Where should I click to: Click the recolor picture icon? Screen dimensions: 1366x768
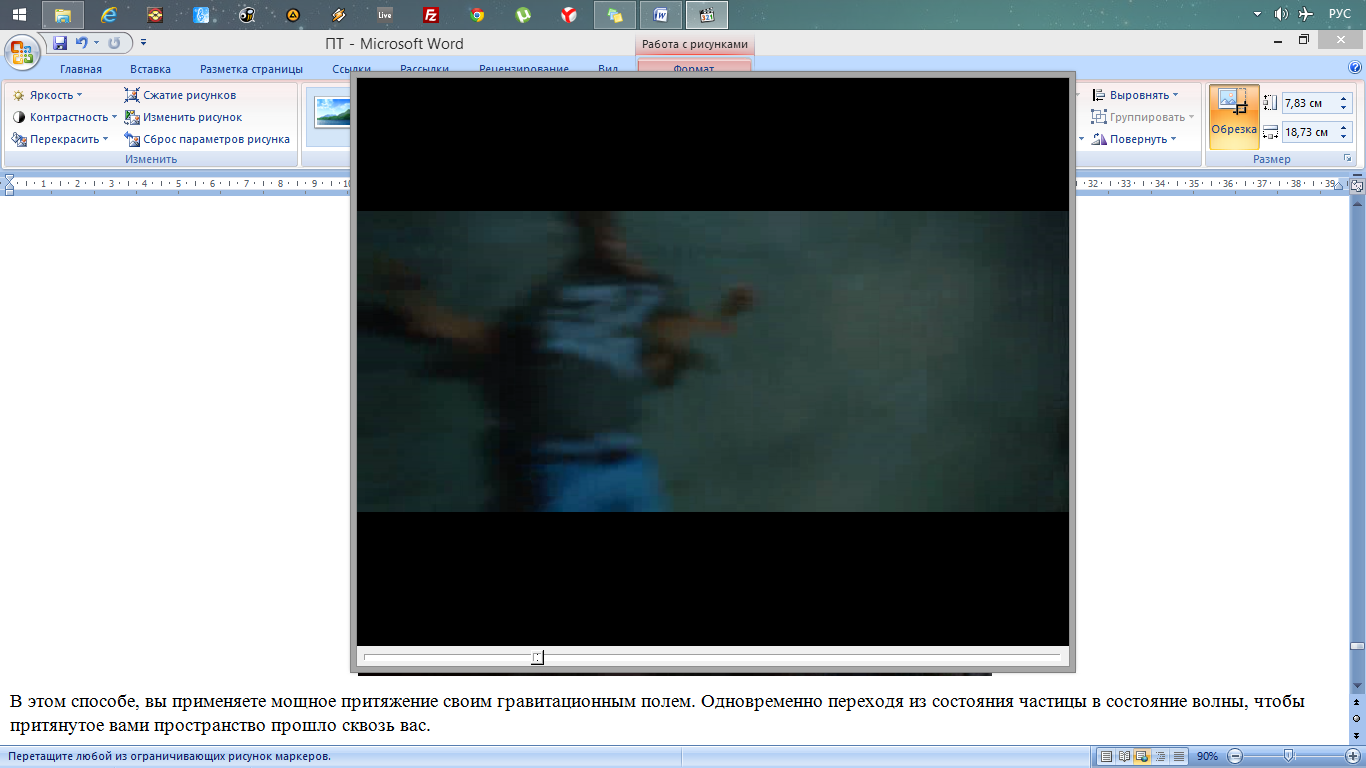[19, 139]
